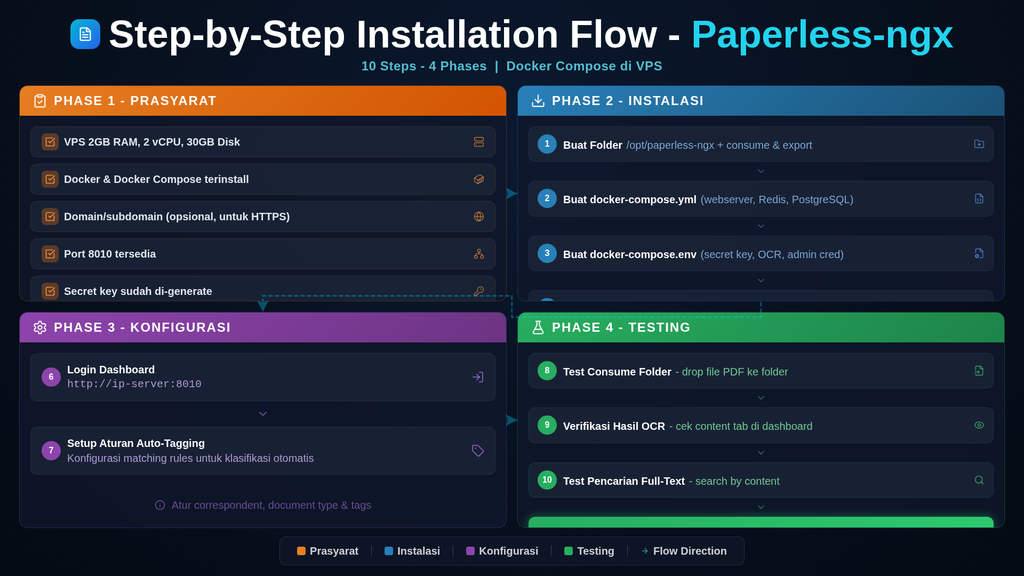Click step number 9 circle badge

(x=547, y=425)
